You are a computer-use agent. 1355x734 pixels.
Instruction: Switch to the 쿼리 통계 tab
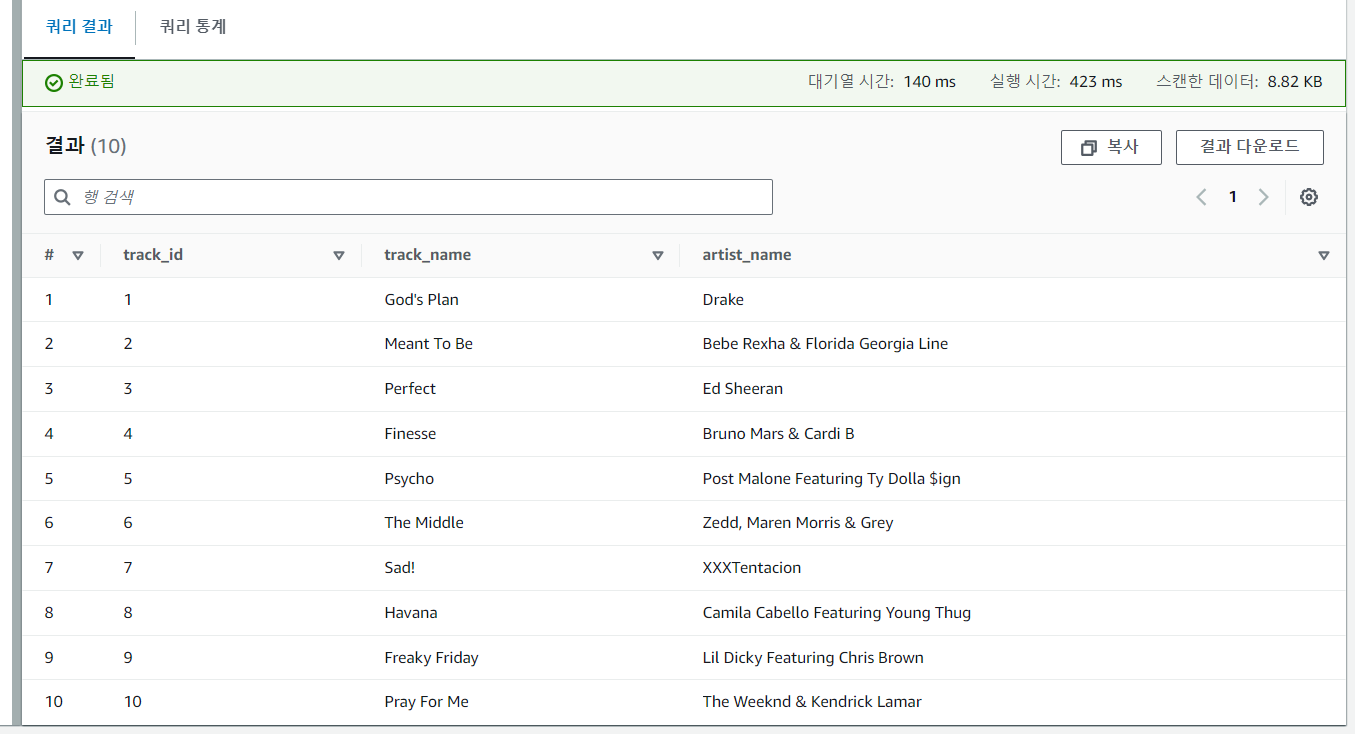(x=193, y=27)
